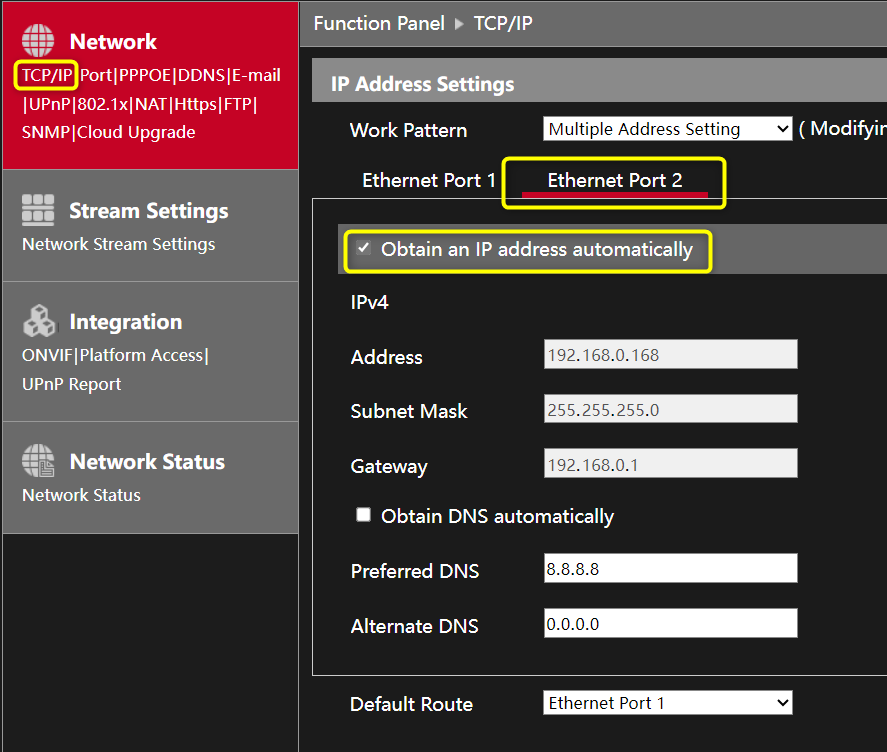Click the Integration cubes icon
The image size is (887, 752).
click(x=38, y=321)
